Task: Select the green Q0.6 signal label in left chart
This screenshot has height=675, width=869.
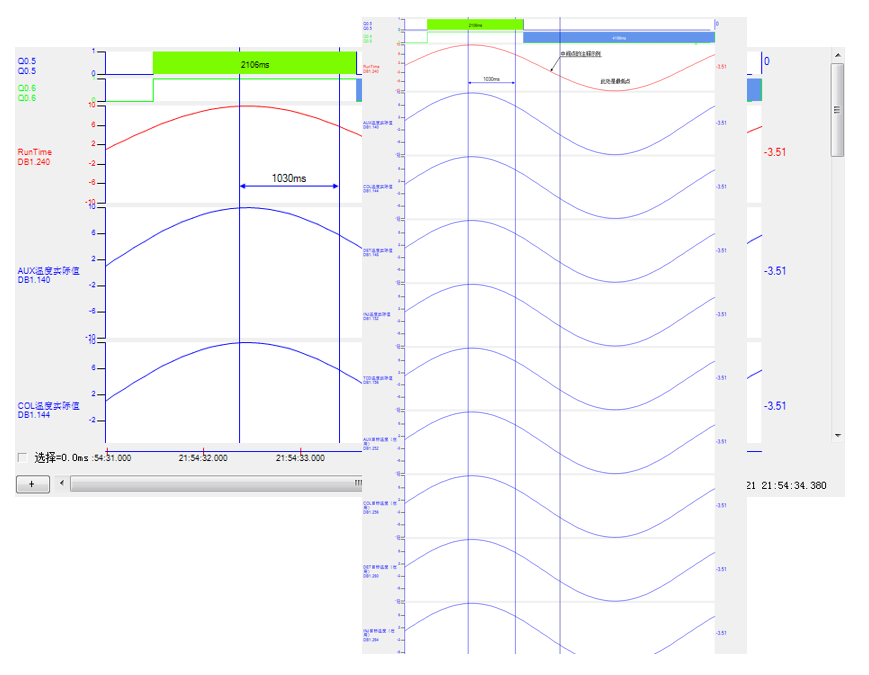Action: [x=27, y=93]
